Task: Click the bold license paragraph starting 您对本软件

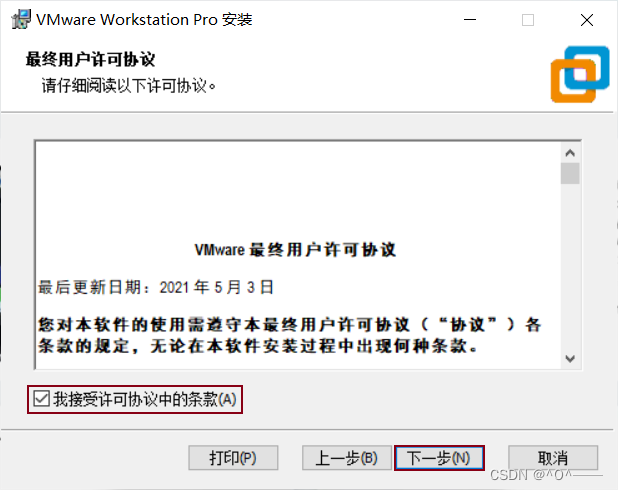Action: (290, 335)
